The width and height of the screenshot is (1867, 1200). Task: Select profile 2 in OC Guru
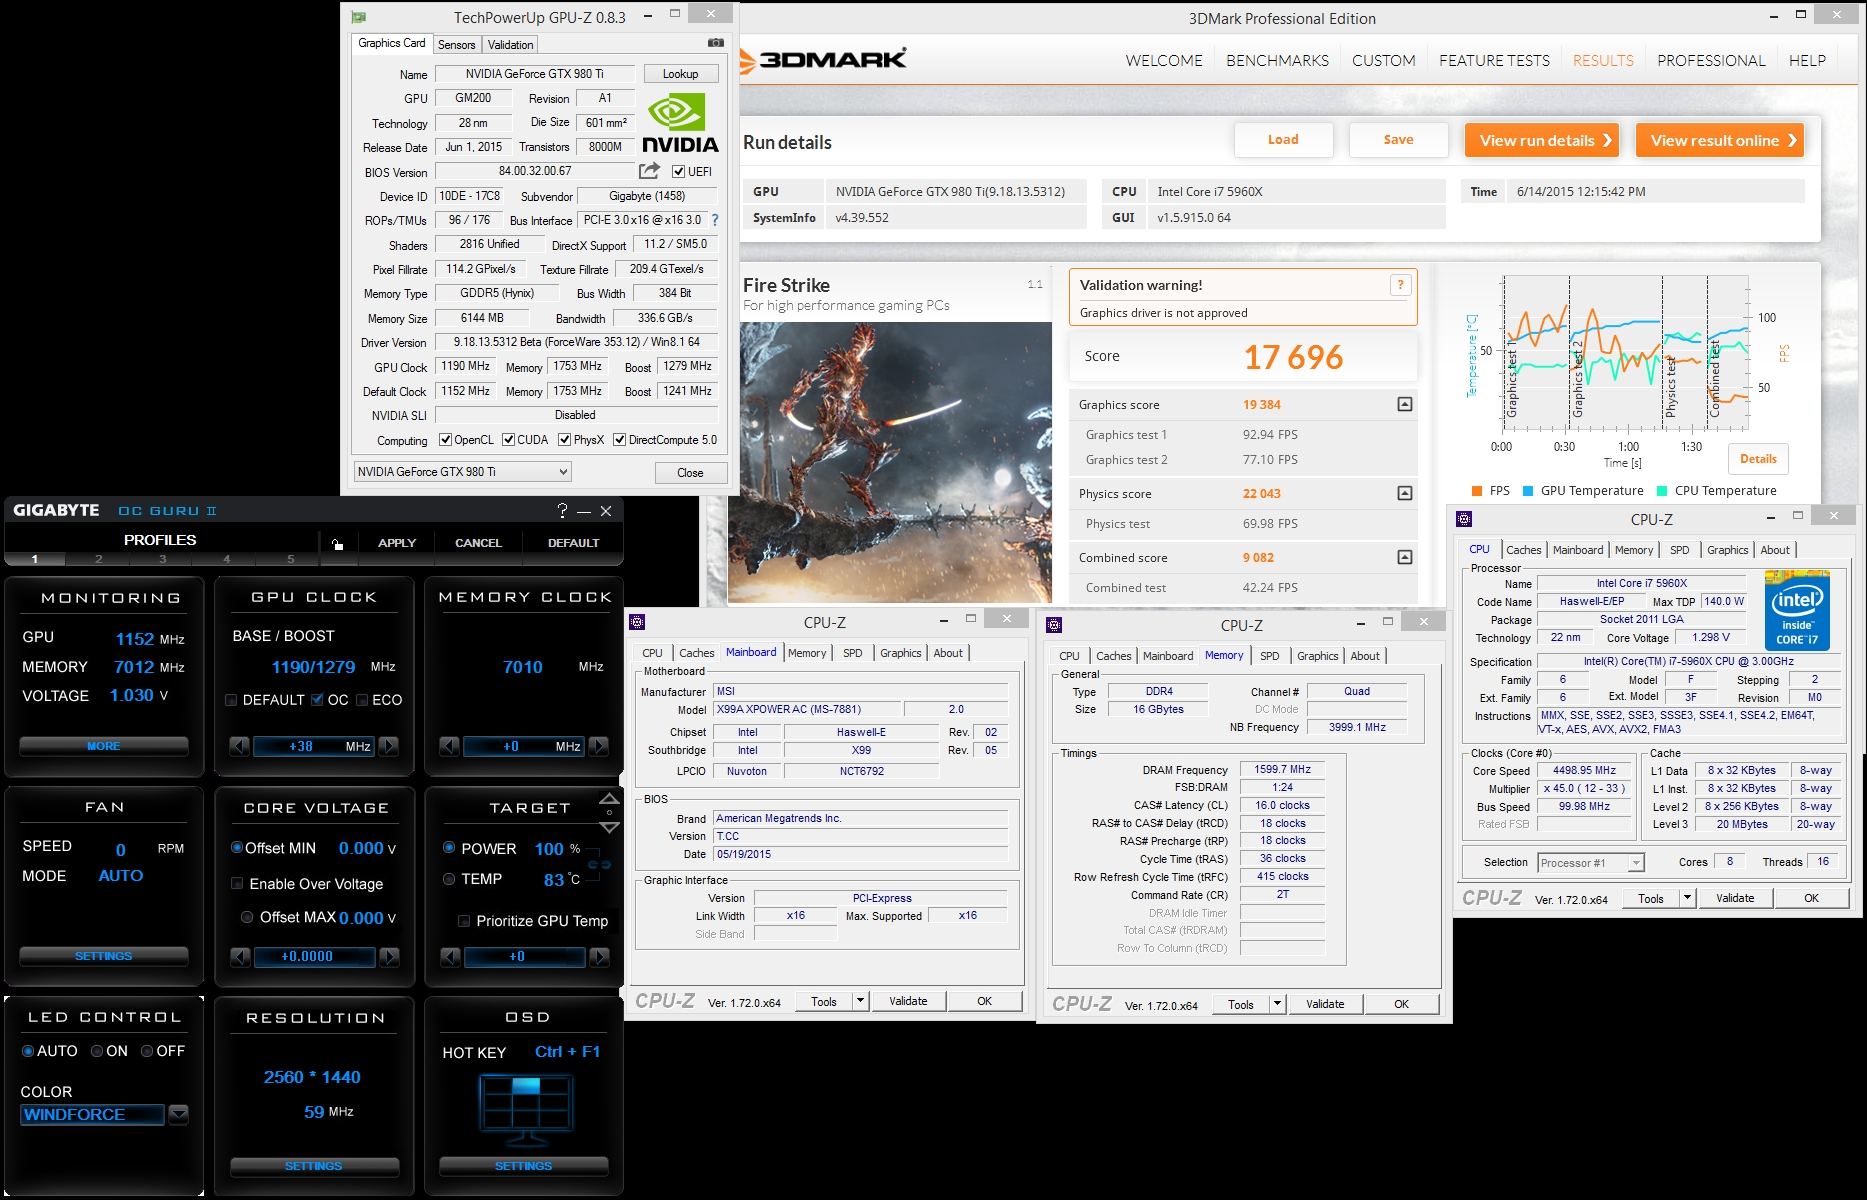[98, 559]
